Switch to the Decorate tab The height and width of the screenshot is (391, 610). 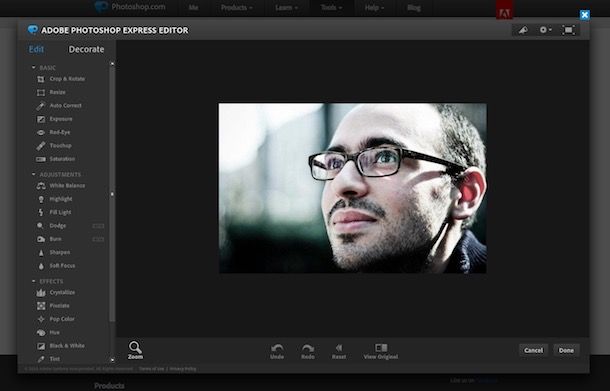coord(86,49)
